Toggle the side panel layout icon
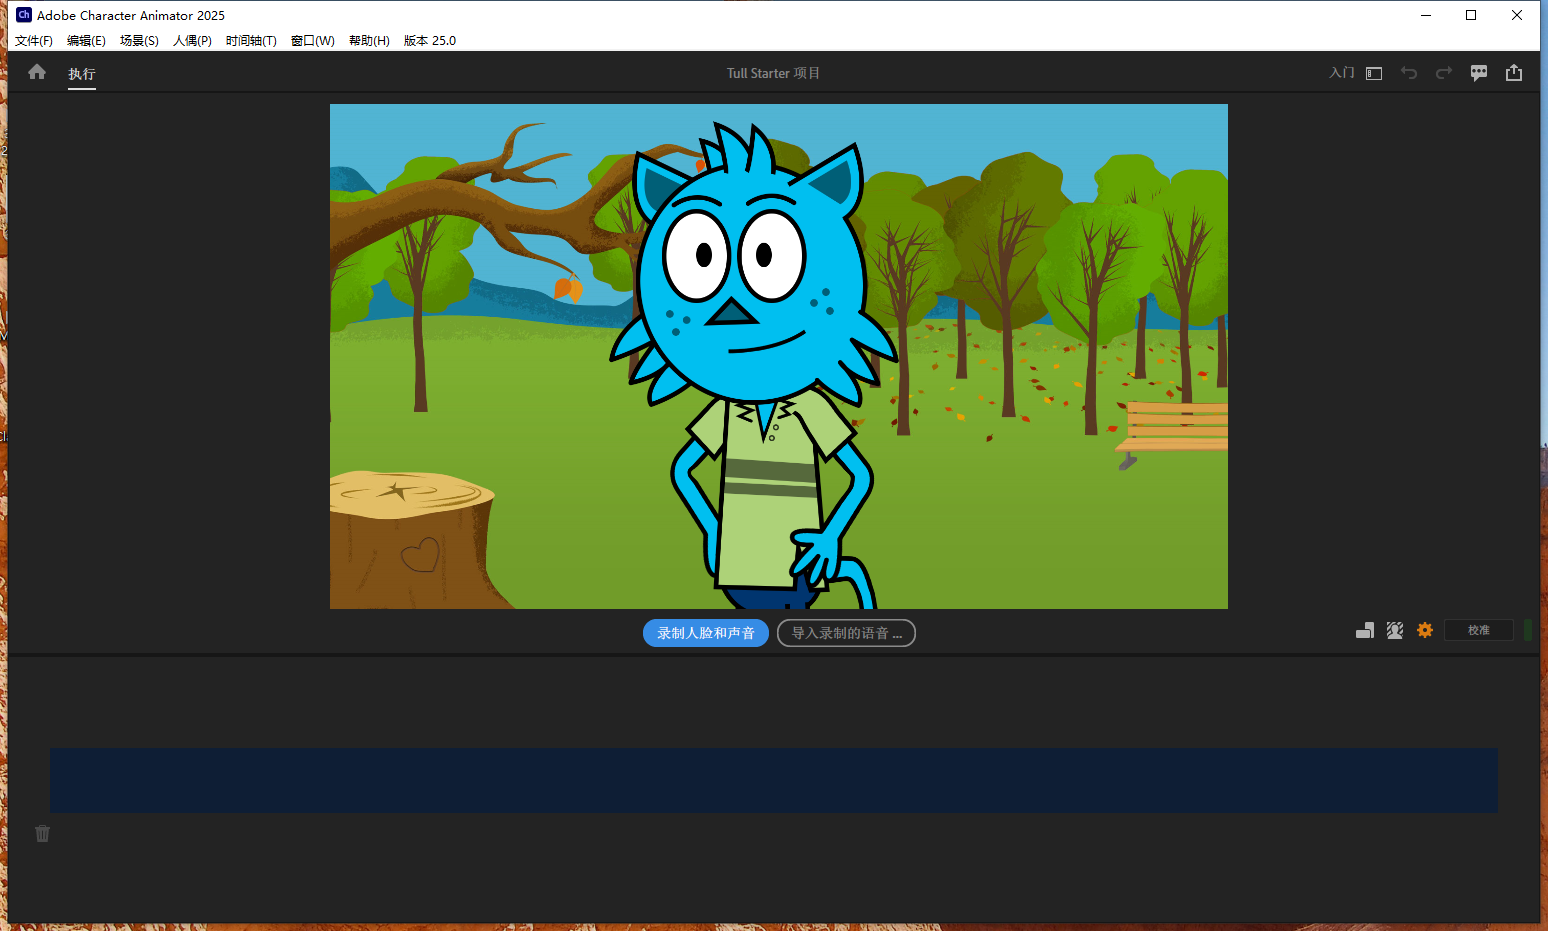Image resolution: width=1548 pixels, height=931 pixels. [x=1373, y=72]
